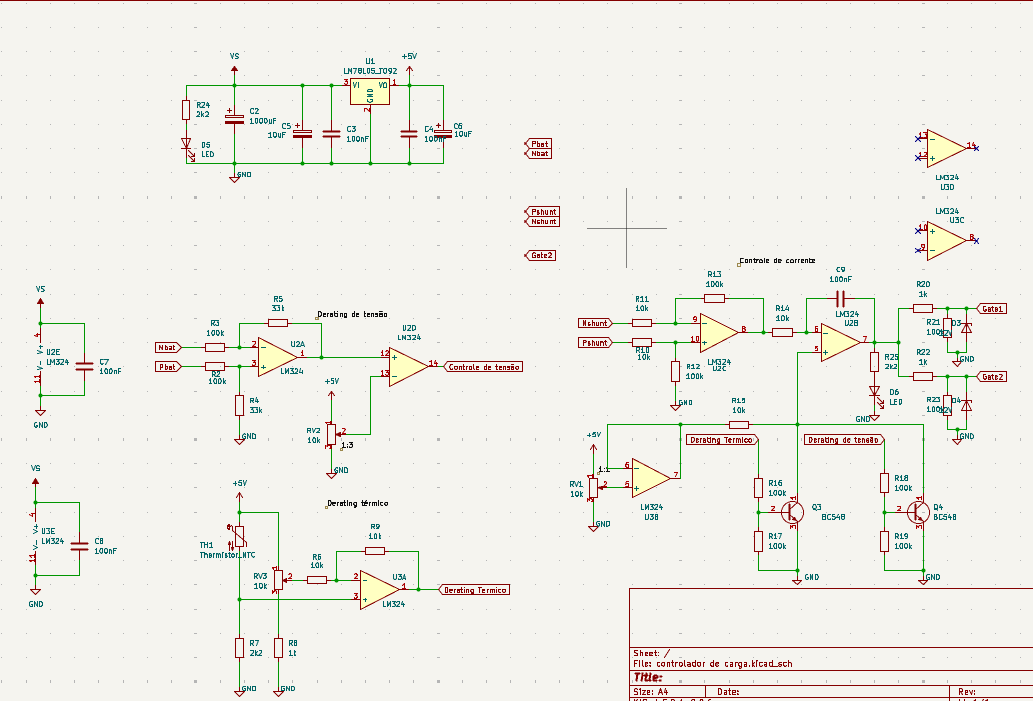
Task: Select the "Controle de tensão" output label
Action: click(484, 367)
